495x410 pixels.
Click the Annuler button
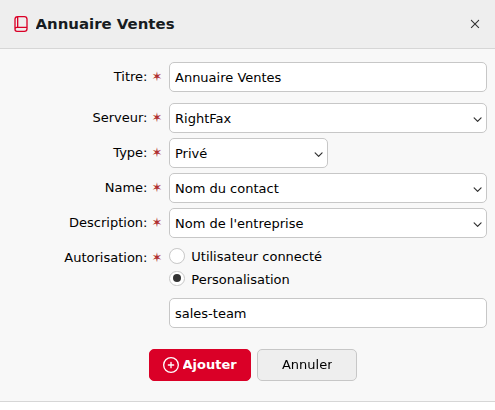tap(307, 365)
